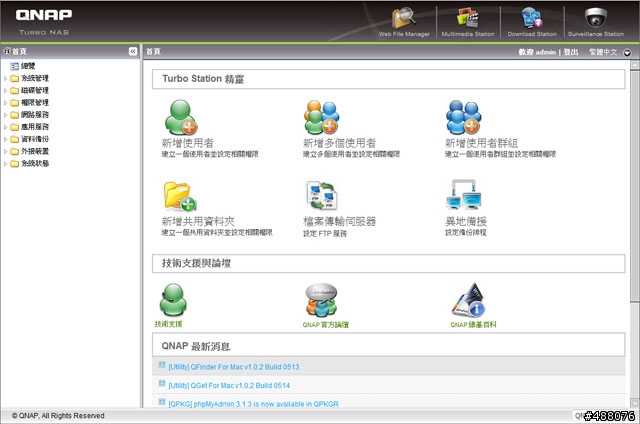Click news icon beside QGet For Mac
This screenshot has height=424, width=640.
tap(162, 384)
